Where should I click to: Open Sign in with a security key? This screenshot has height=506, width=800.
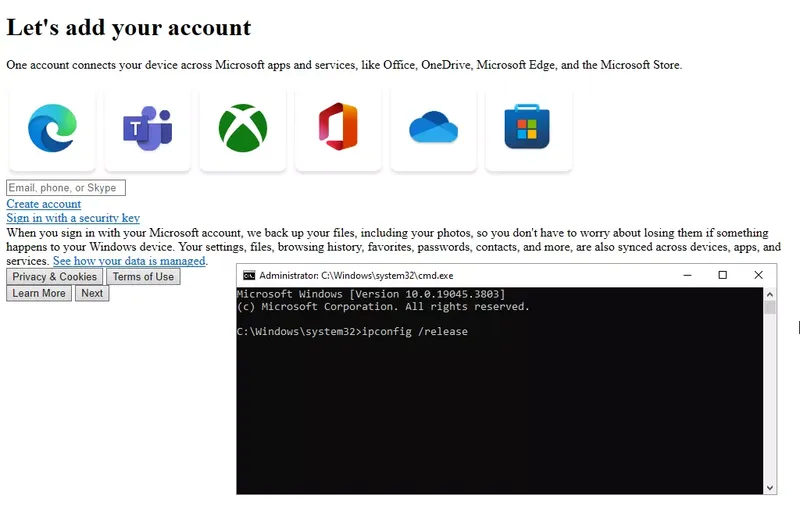[73, 218]
